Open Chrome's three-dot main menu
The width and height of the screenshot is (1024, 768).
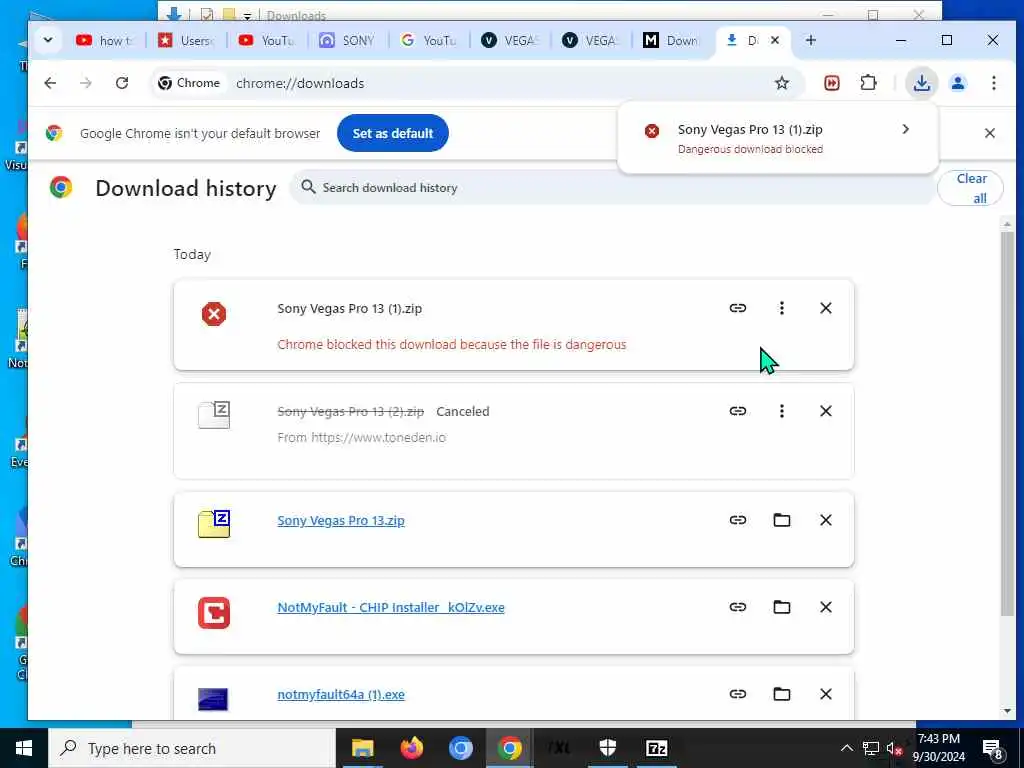(x=993, y=83)
